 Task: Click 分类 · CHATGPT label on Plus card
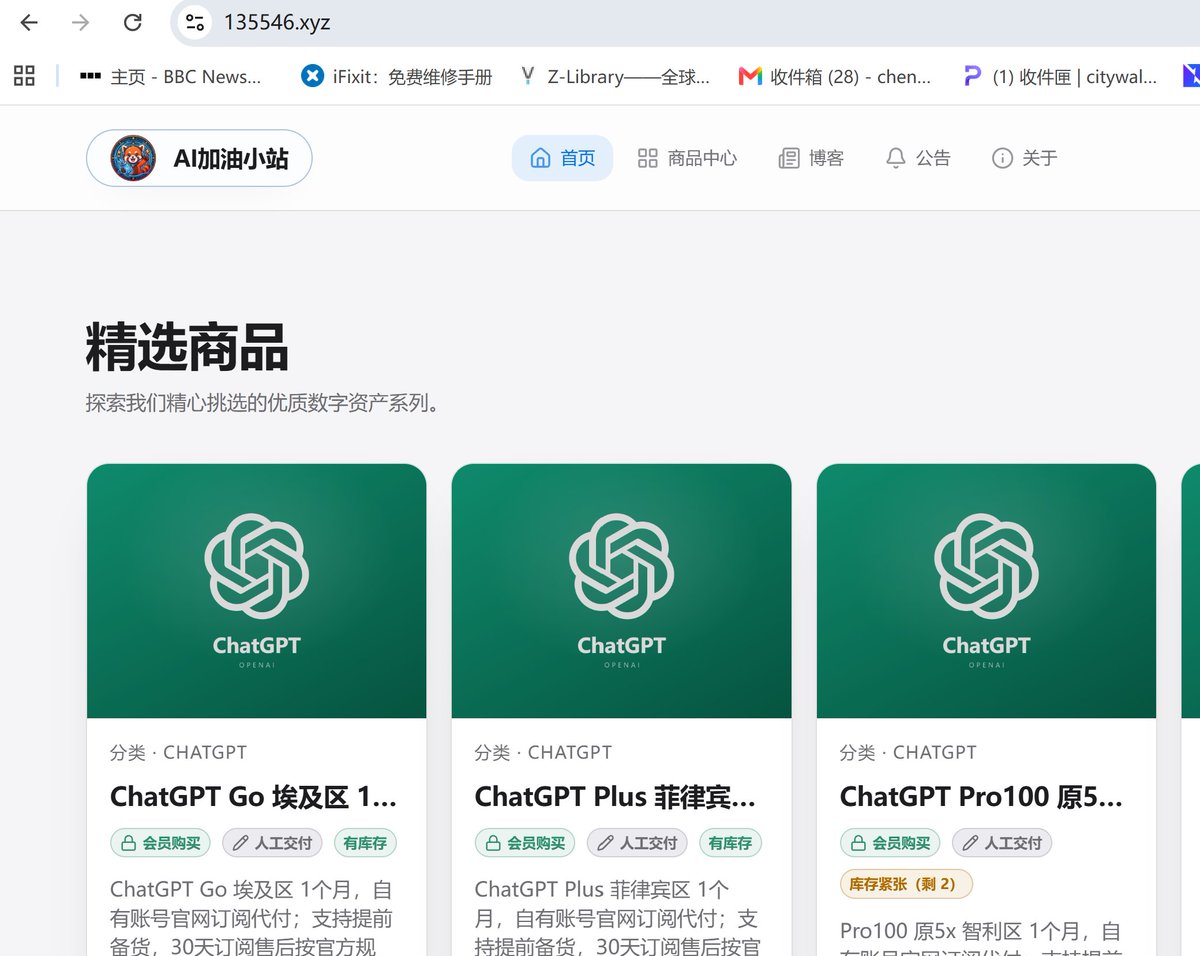click(x=544, y=752)
